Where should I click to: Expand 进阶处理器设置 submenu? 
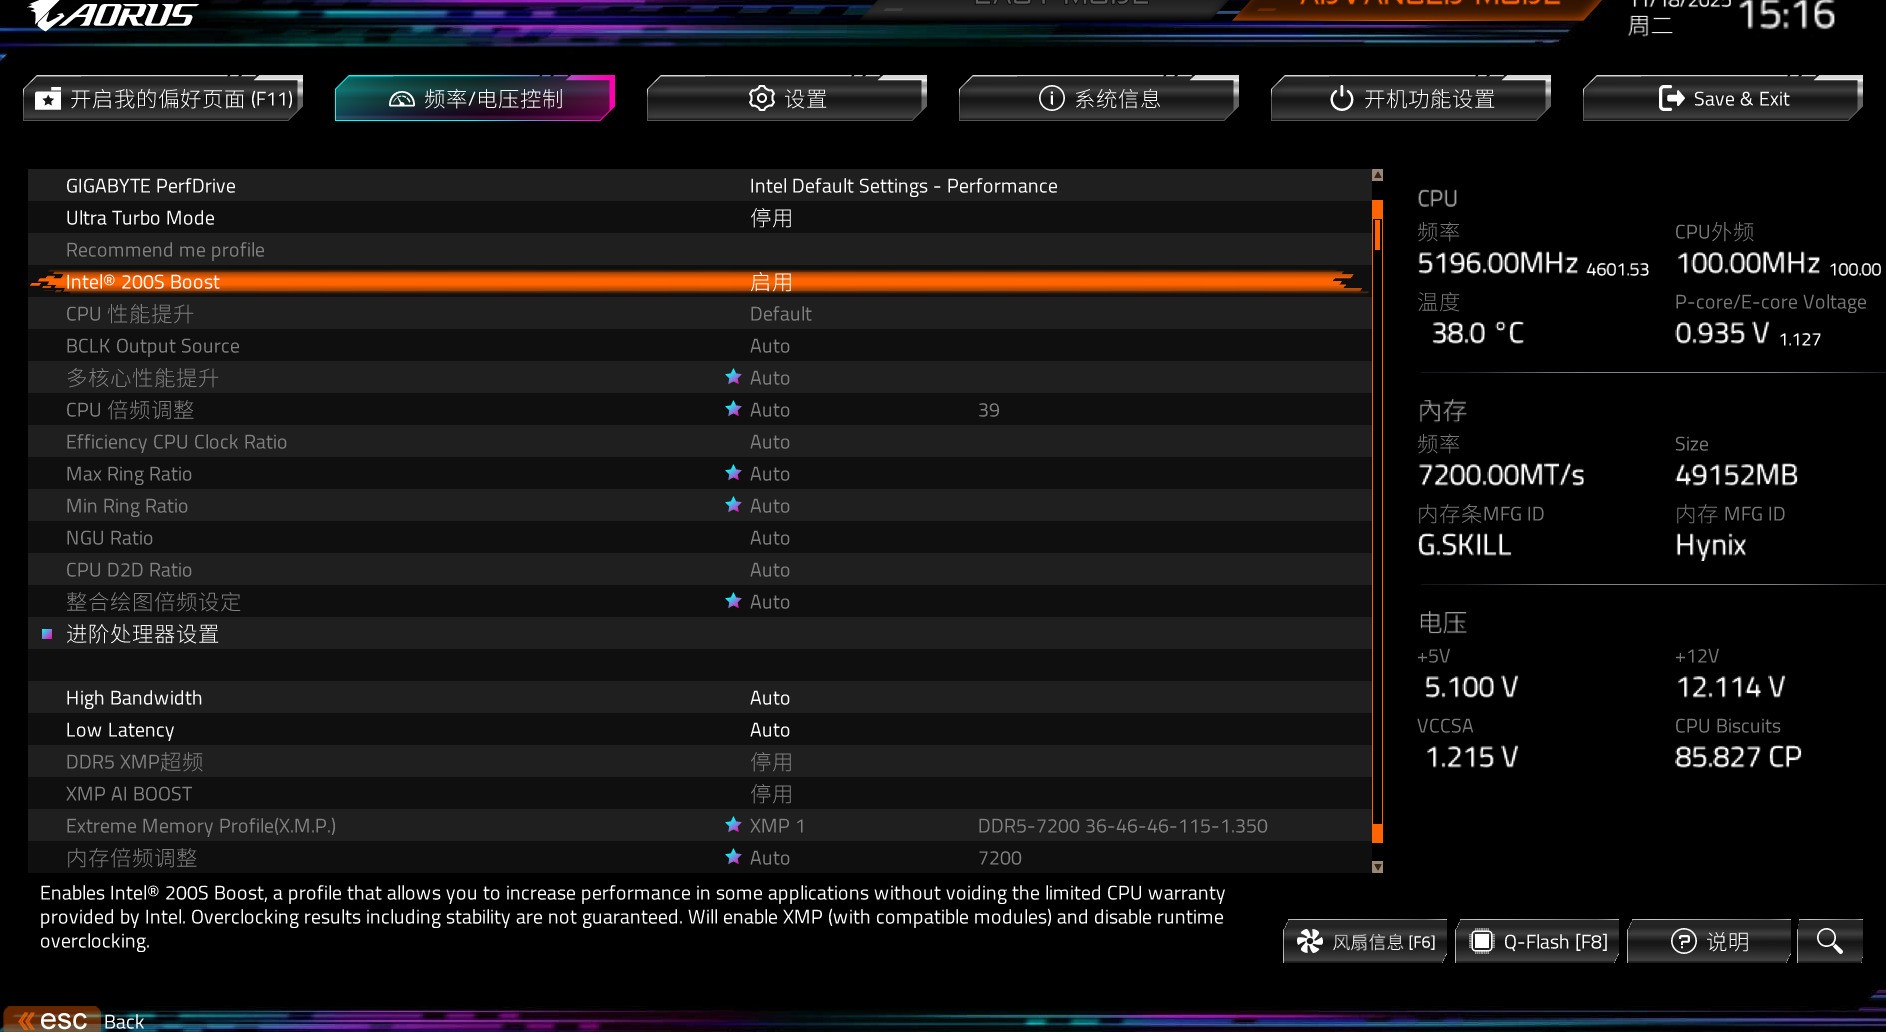tap(142, 633)
